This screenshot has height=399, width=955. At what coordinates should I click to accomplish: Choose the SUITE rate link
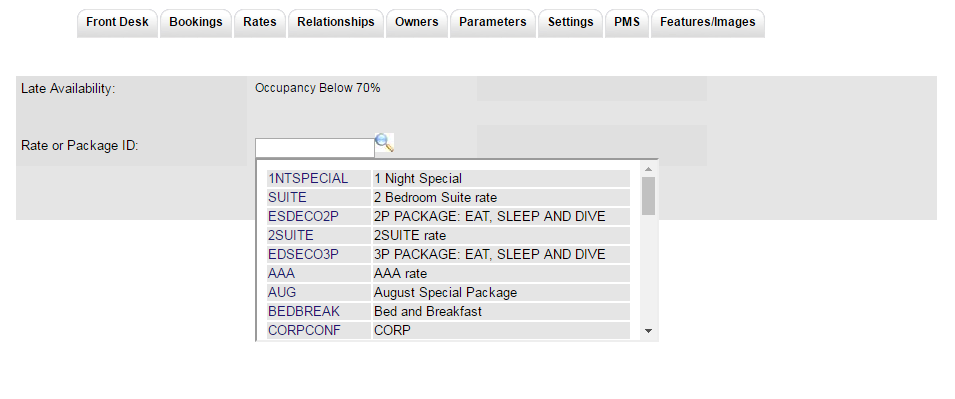pos(287,197)
